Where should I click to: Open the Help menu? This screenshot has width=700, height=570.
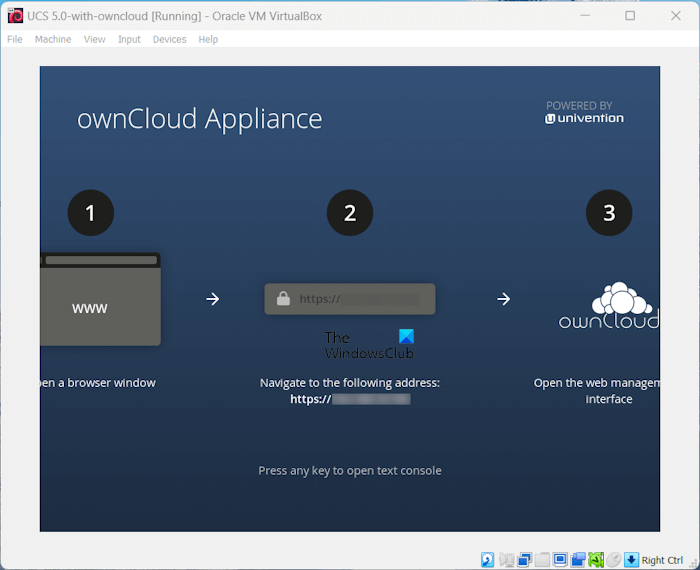tap(208, 39)
